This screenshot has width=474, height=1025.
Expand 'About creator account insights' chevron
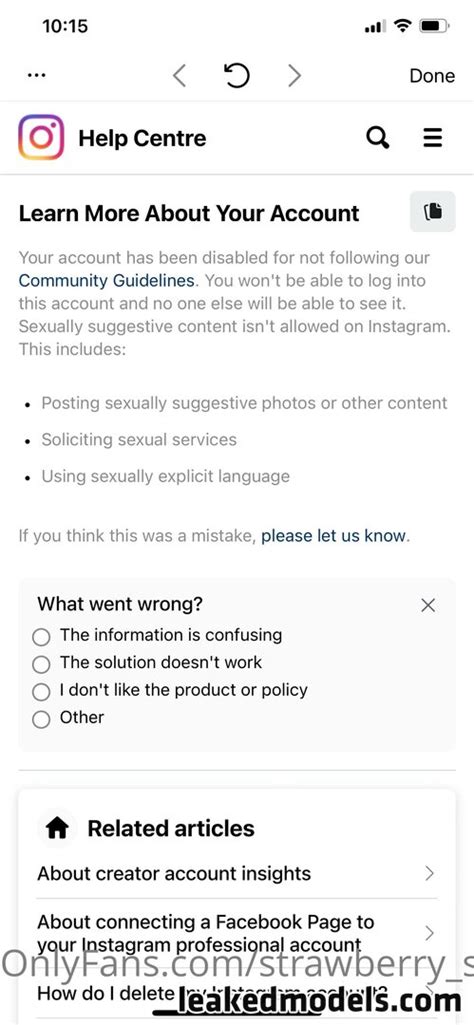coord(429,873)
